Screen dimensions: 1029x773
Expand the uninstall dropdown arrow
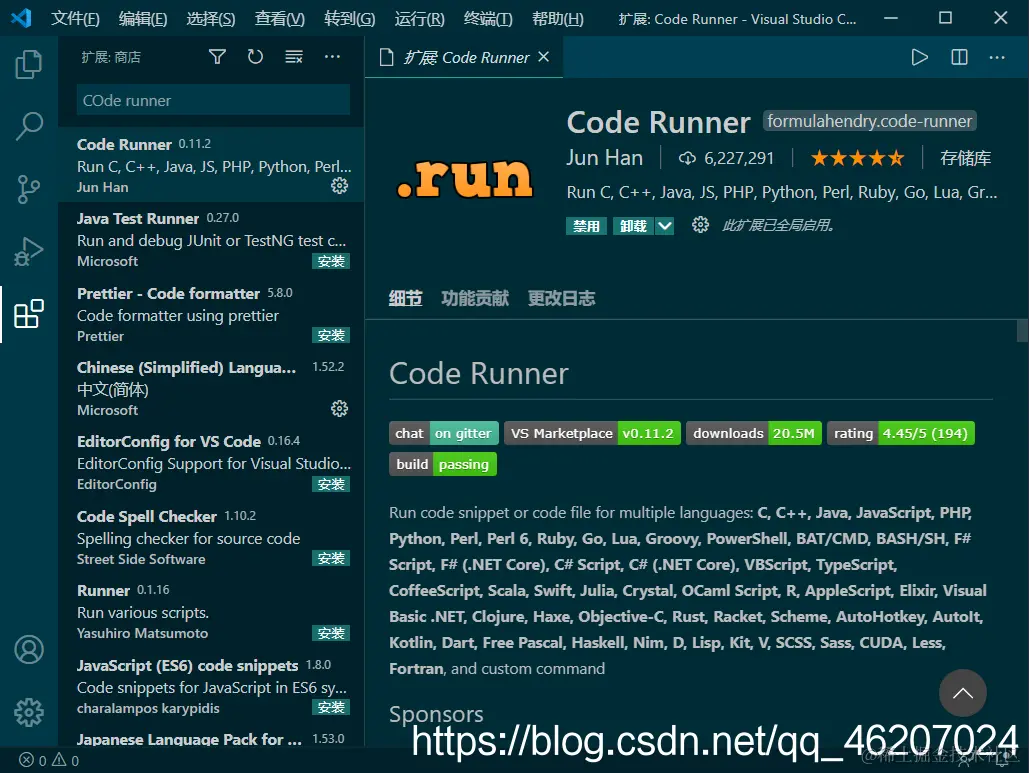(x=665, y=226)
